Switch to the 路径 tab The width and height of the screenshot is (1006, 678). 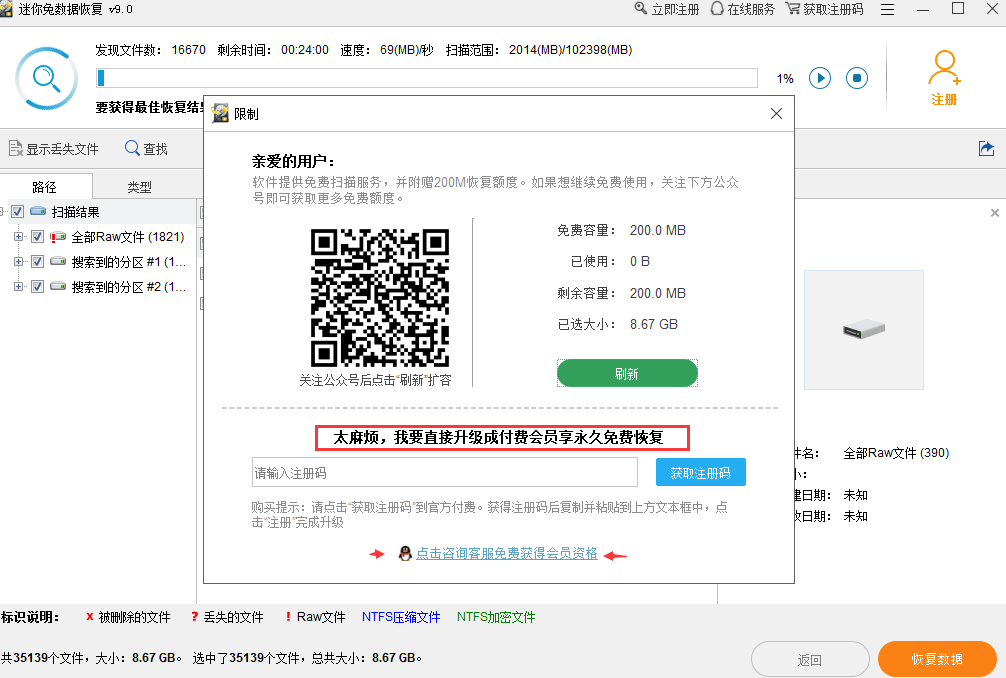(44, 187)
